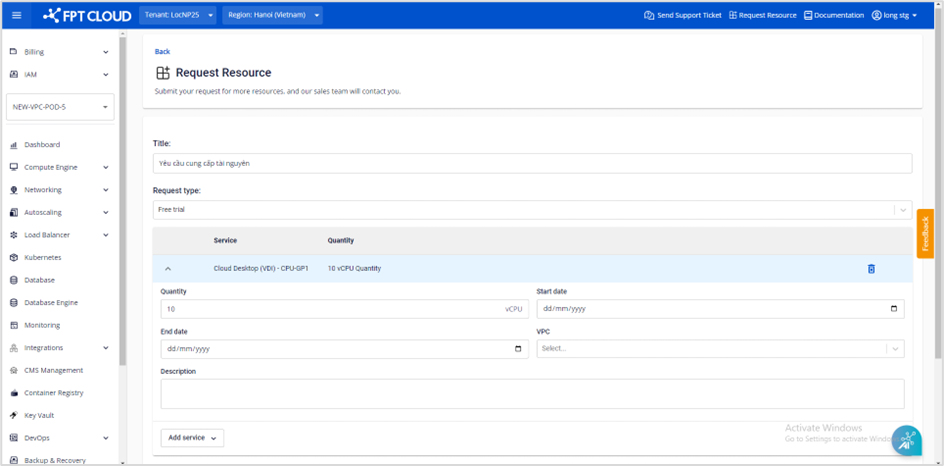Click the Back link

pos(162,51)
